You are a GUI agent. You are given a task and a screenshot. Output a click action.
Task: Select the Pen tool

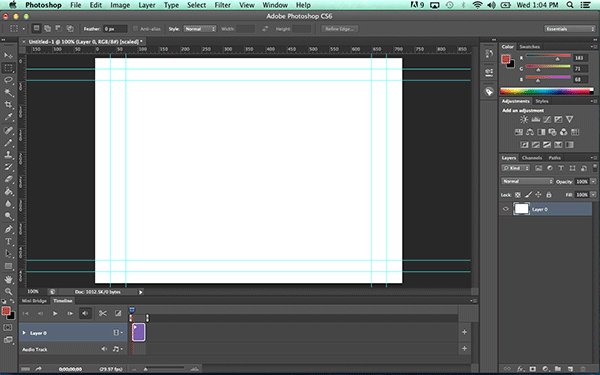point(8,229)
